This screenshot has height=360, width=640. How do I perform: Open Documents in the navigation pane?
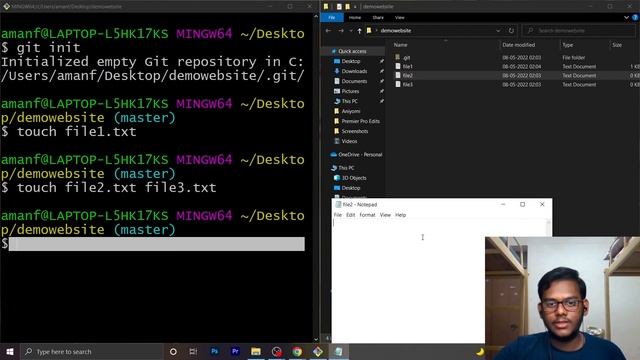click(354, 81)
